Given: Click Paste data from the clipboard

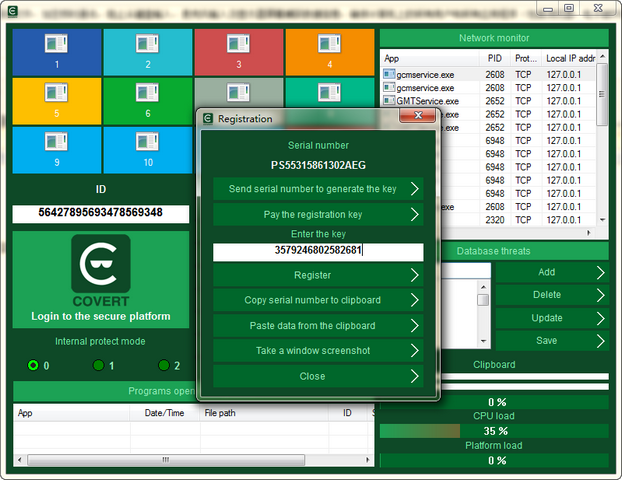Looking at the screenshot, I should coord(318,325).
